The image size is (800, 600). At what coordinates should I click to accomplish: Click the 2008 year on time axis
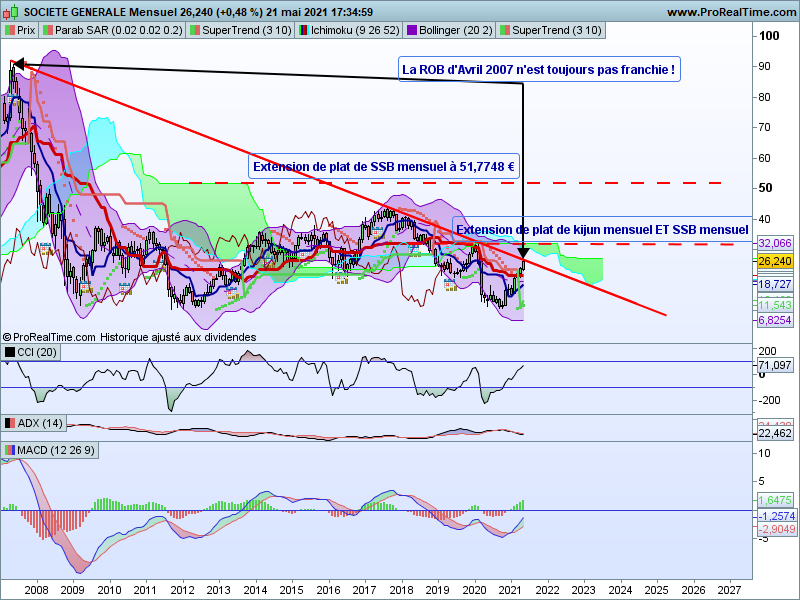click(36, 590)
